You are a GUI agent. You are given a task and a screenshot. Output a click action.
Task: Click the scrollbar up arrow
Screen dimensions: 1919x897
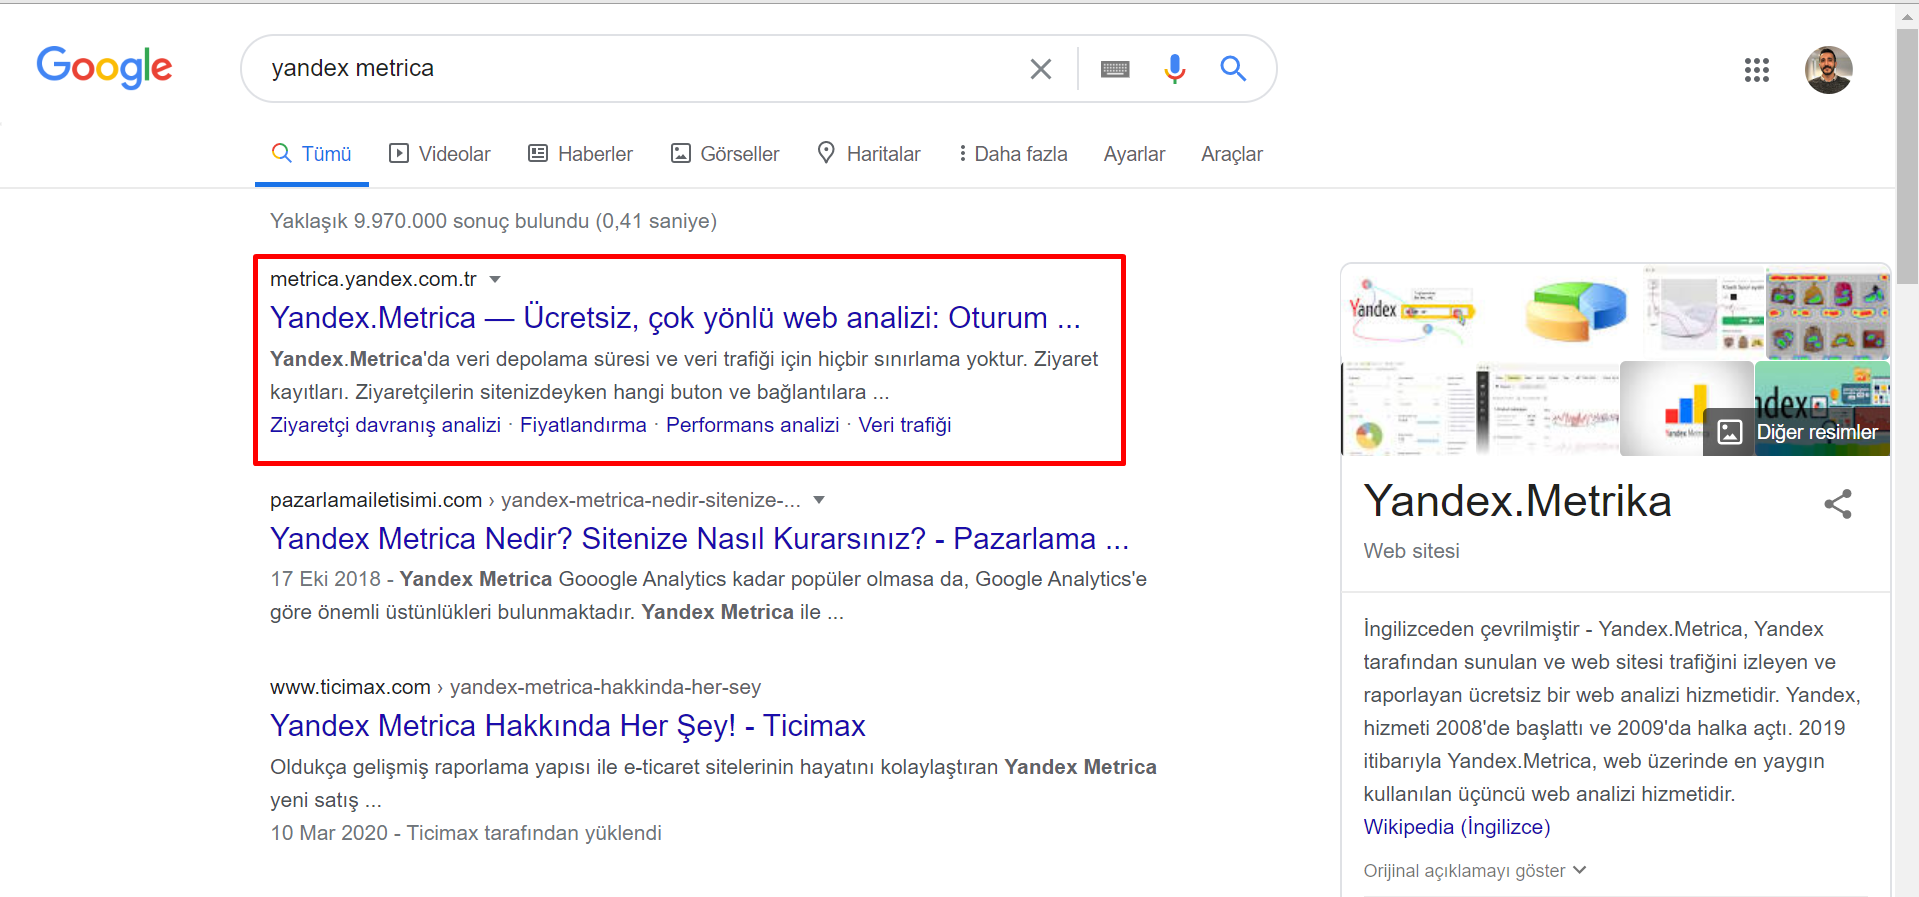tap(1907, 15)
